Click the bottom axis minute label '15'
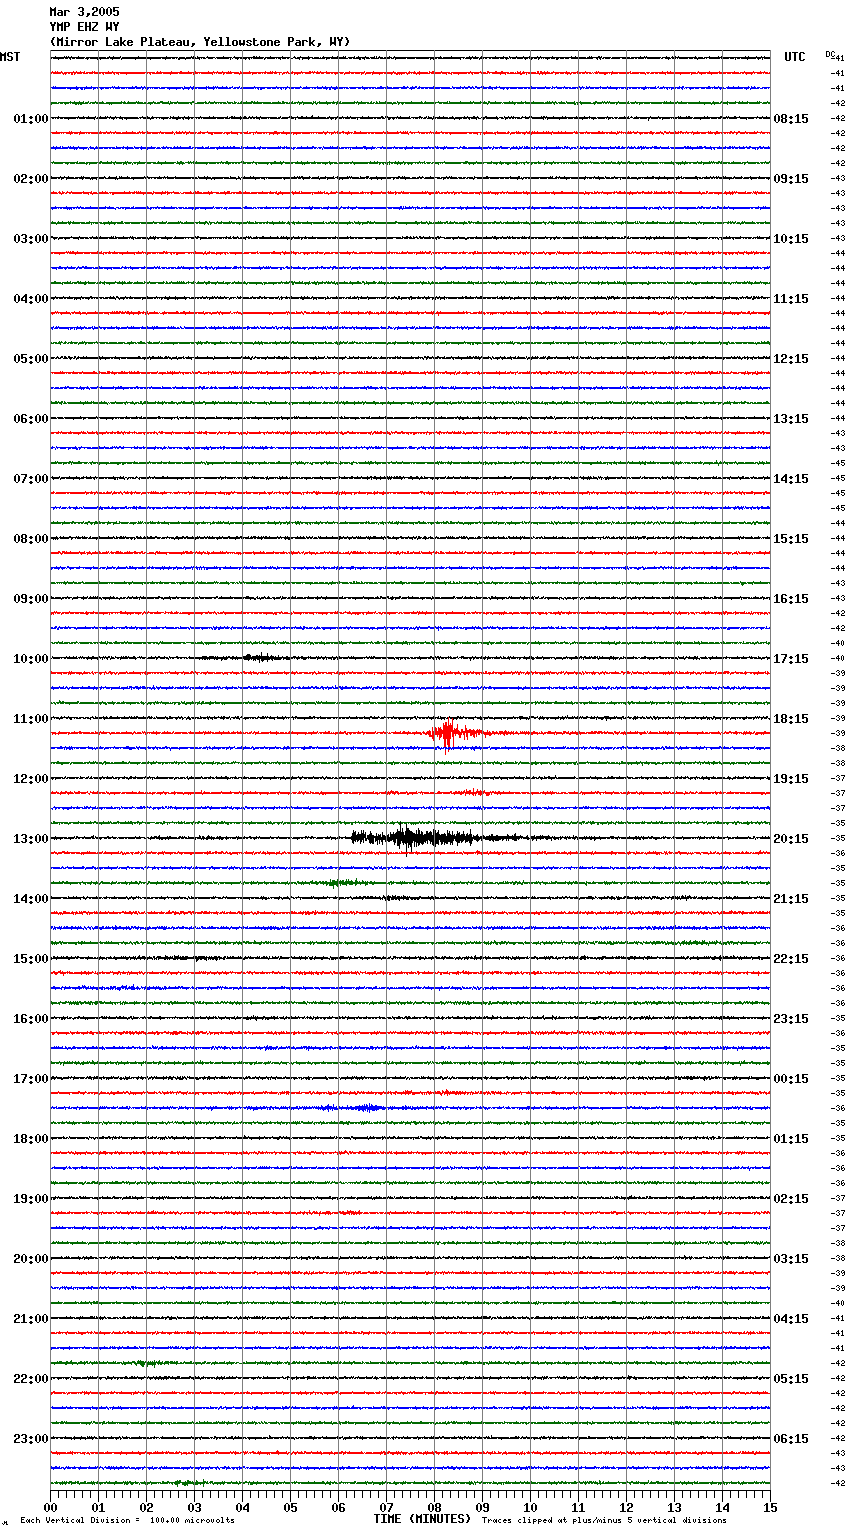This screenshot has height=1534, width=850. click(770, 1507)
